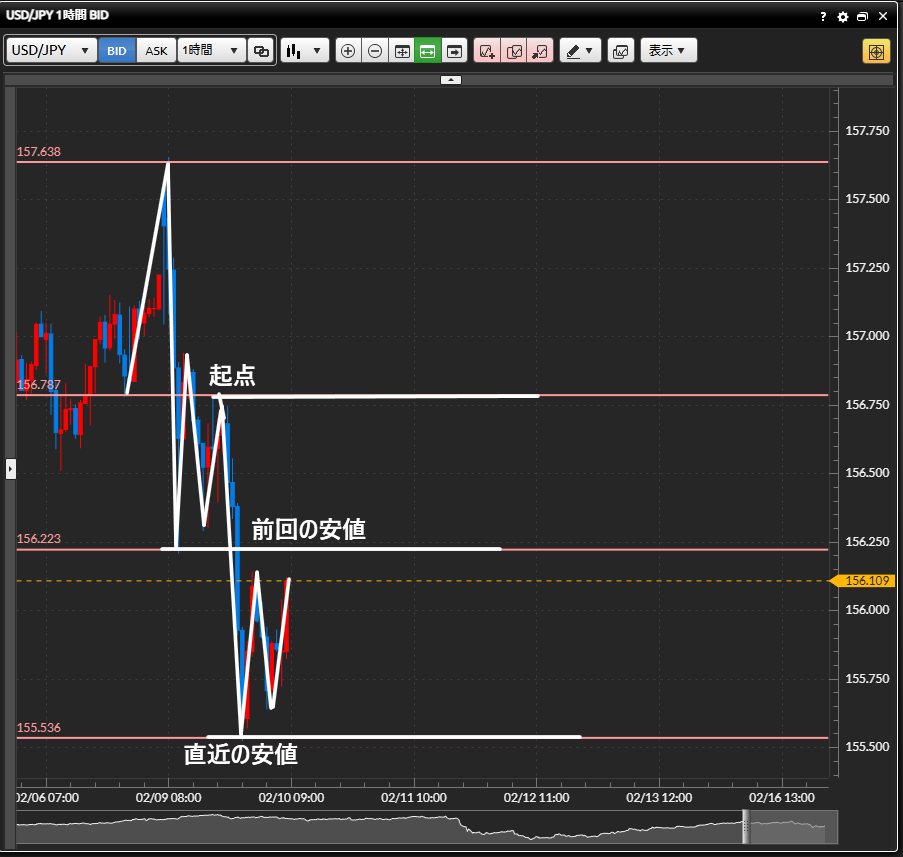Screen dimensions: 903x857
Task: Switch price to ASK
Action: pyautogui.click(x=157, y=51)
